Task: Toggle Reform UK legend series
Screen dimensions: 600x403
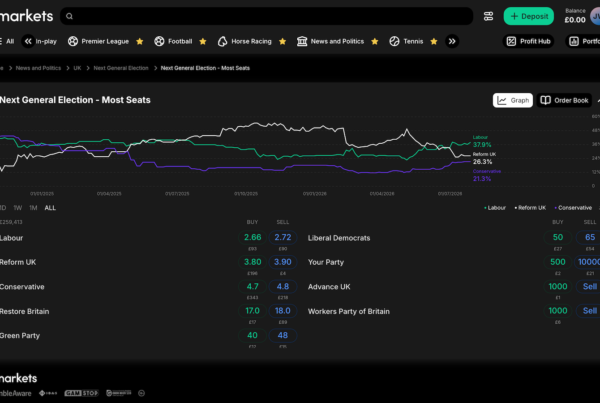Action: (x=530, y=208)
